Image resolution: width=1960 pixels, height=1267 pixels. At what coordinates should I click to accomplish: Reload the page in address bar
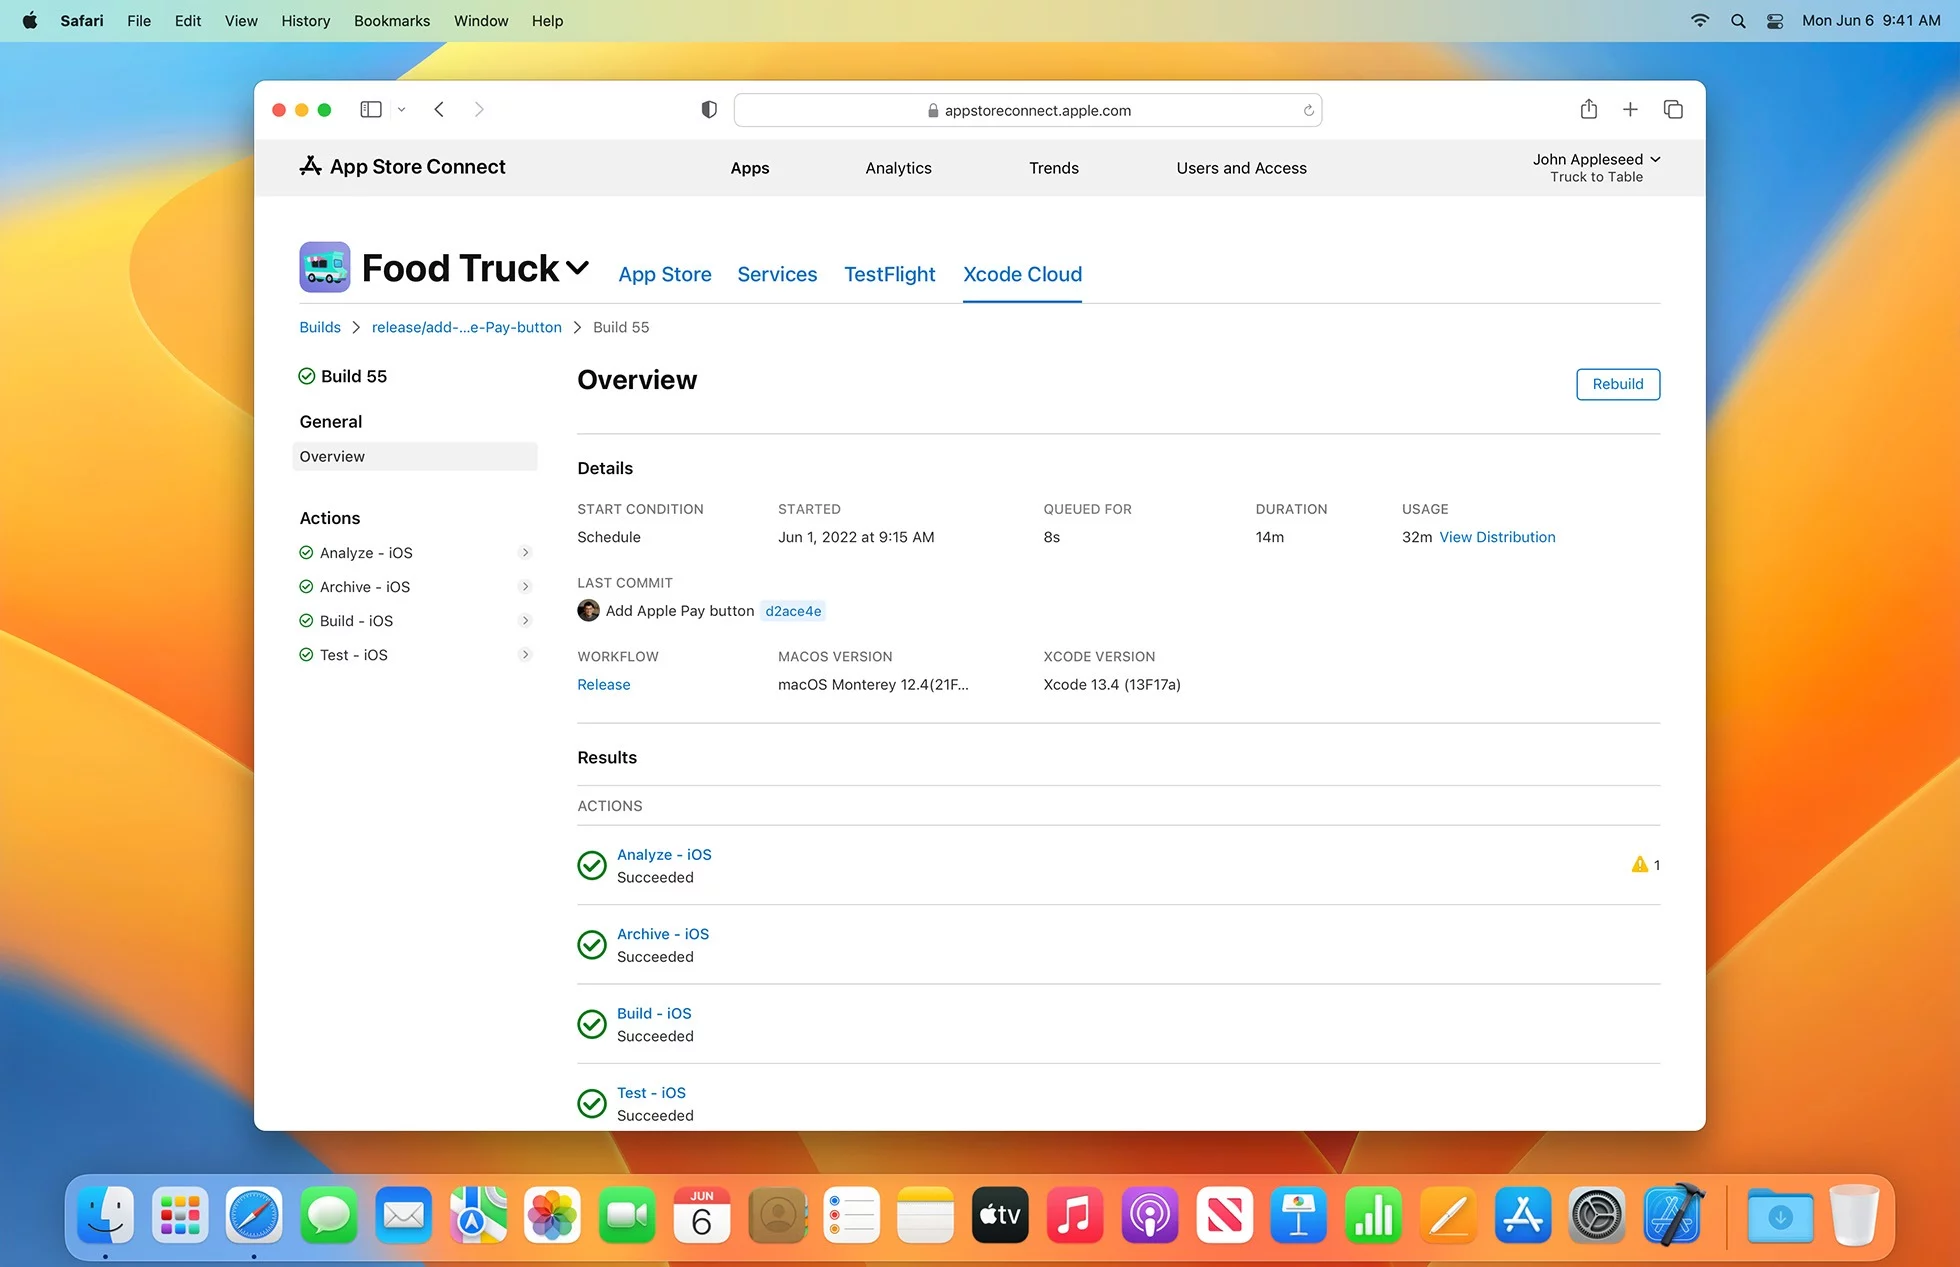(1308, 110)
